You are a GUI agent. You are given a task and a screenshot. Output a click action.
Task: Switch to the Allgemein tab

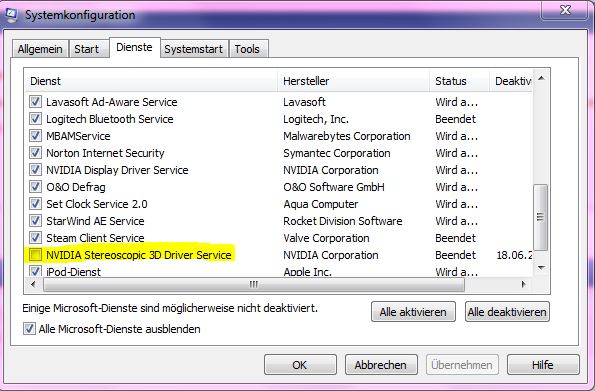coord(40,49)
